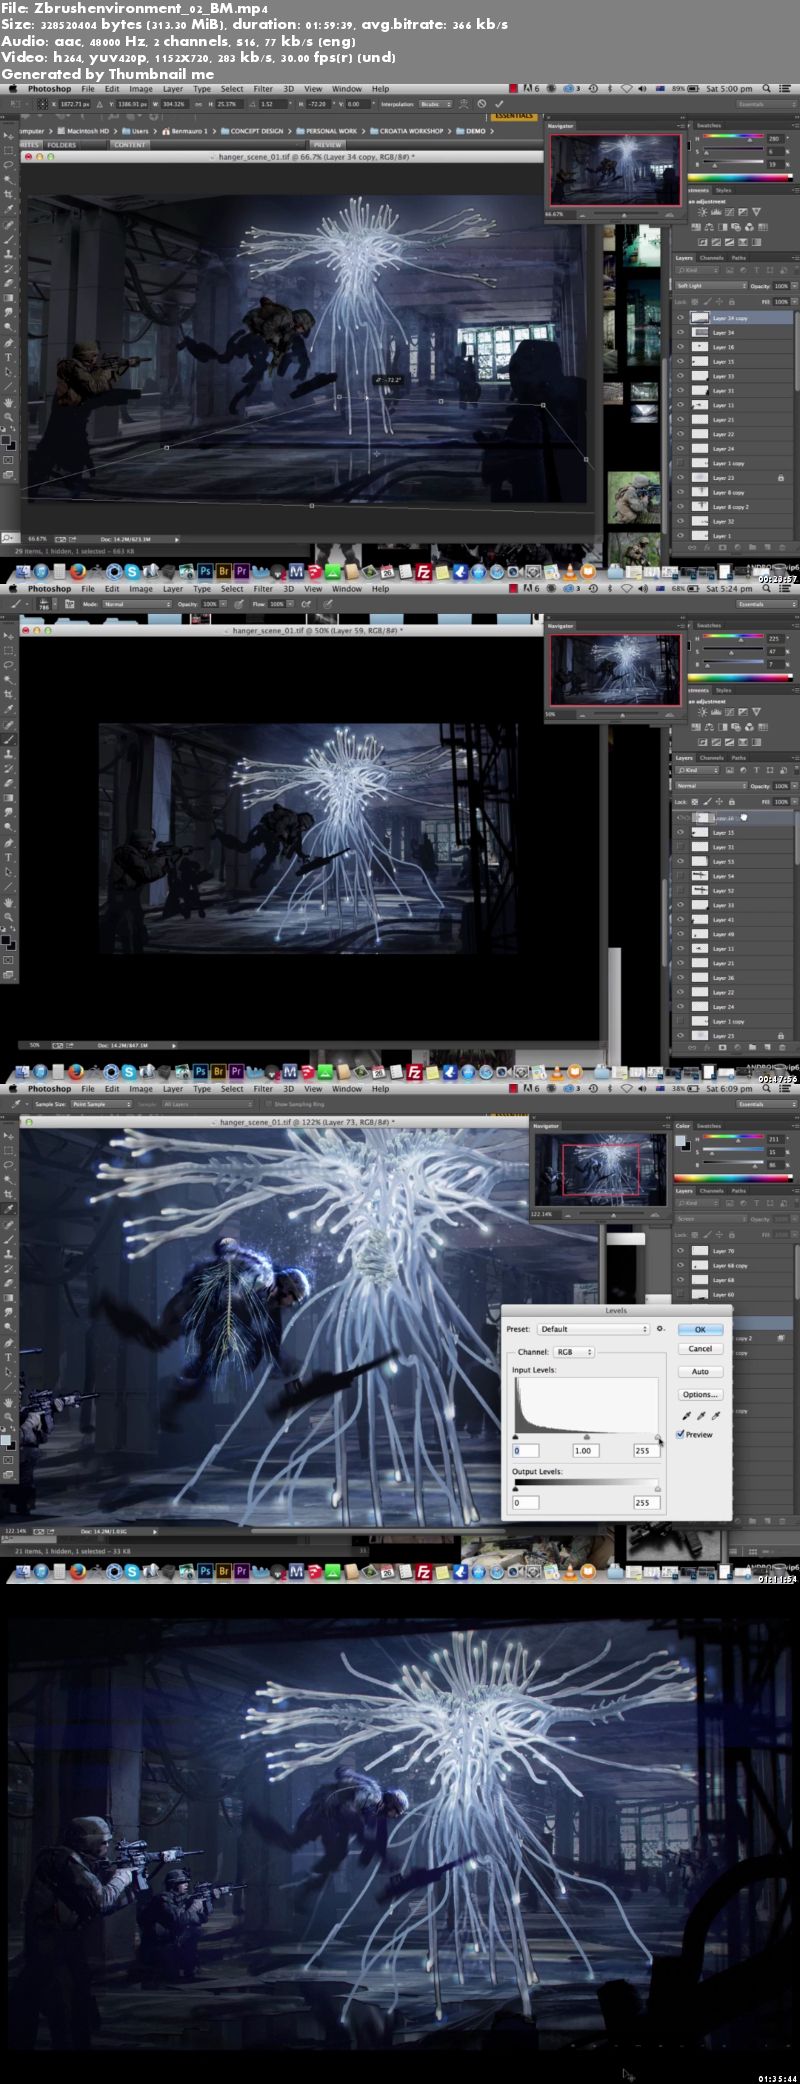This screenshot has width=800, height=2084.
Task: Click Auto in the Levels dialog
Action: point(700,1372)
